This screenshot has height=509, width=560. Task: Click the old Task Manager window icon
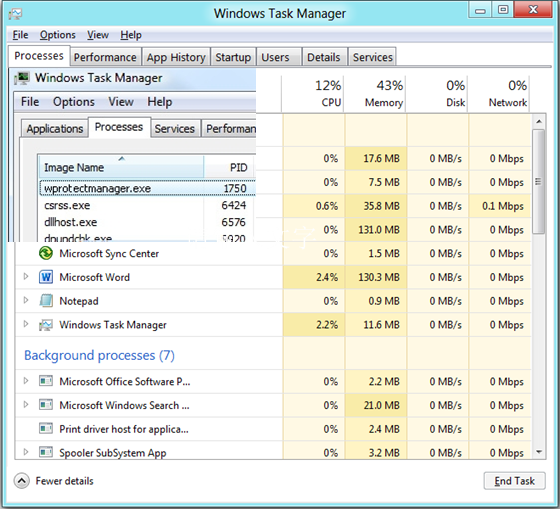point(22,78)
